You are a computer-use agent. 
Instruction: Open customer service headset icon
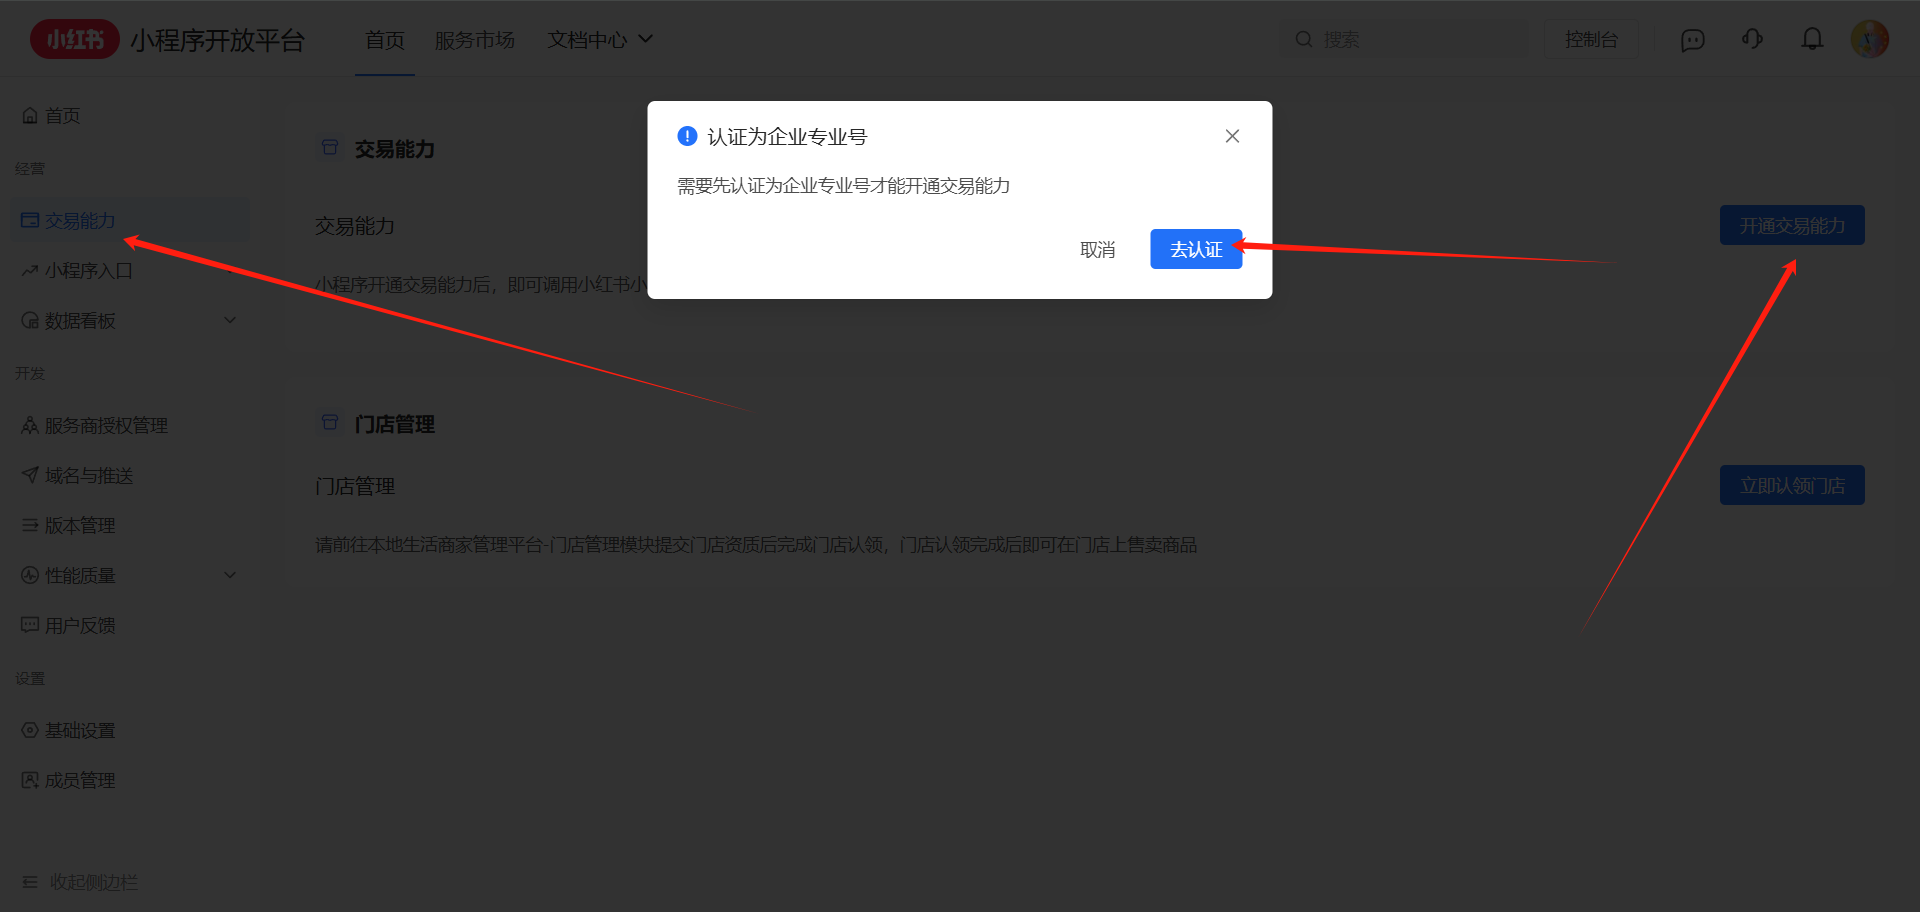pyautogui.click(x=1752, y=39)
